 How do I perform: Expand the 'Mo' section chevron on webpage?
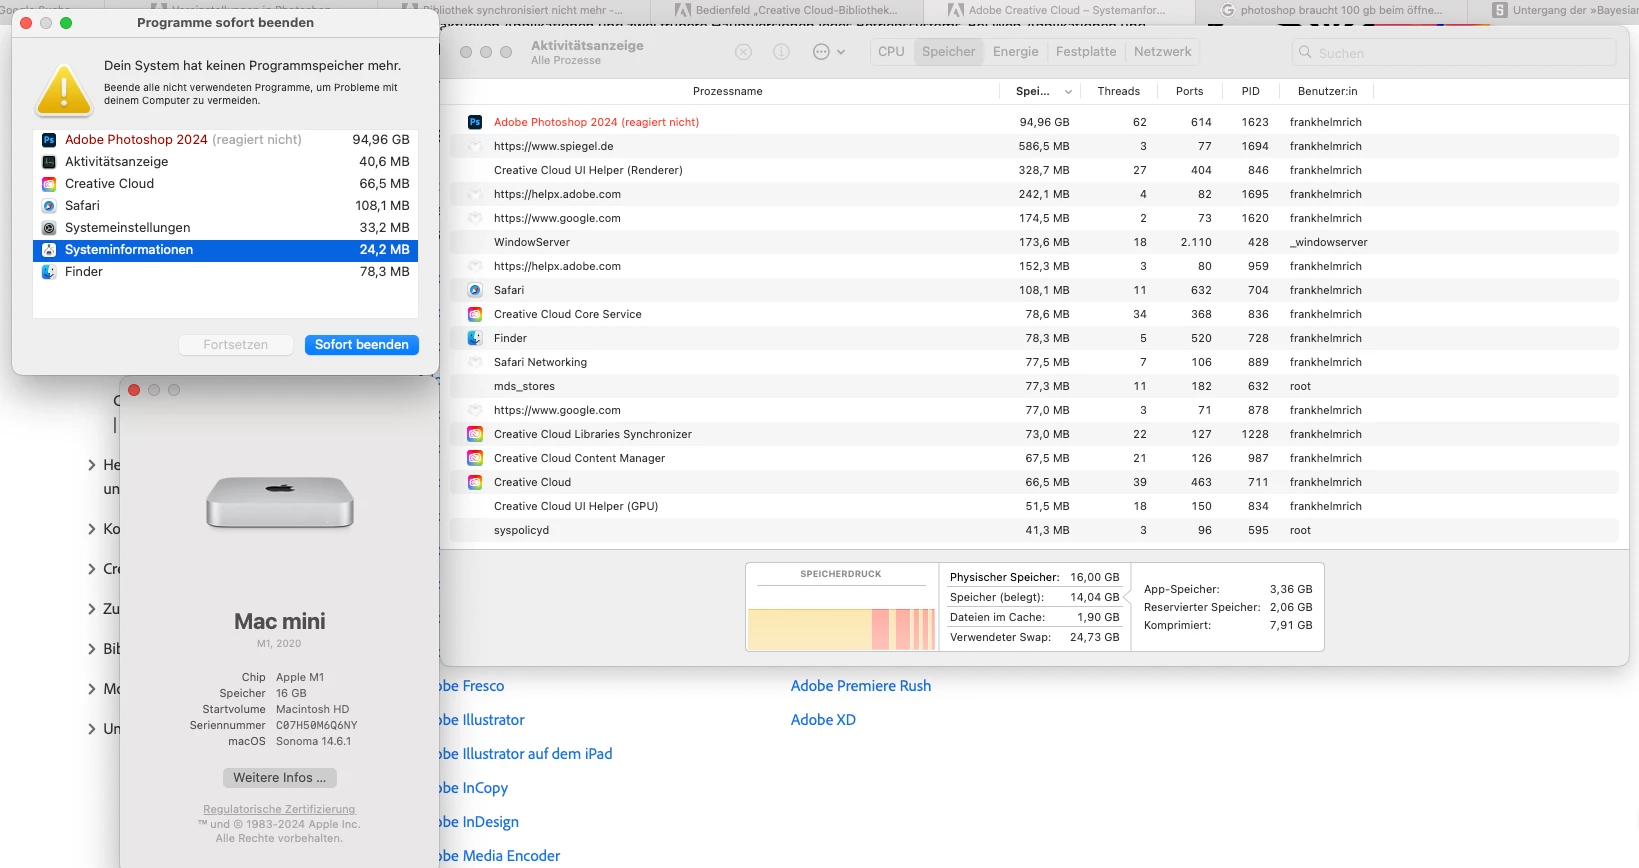point(92,689)
